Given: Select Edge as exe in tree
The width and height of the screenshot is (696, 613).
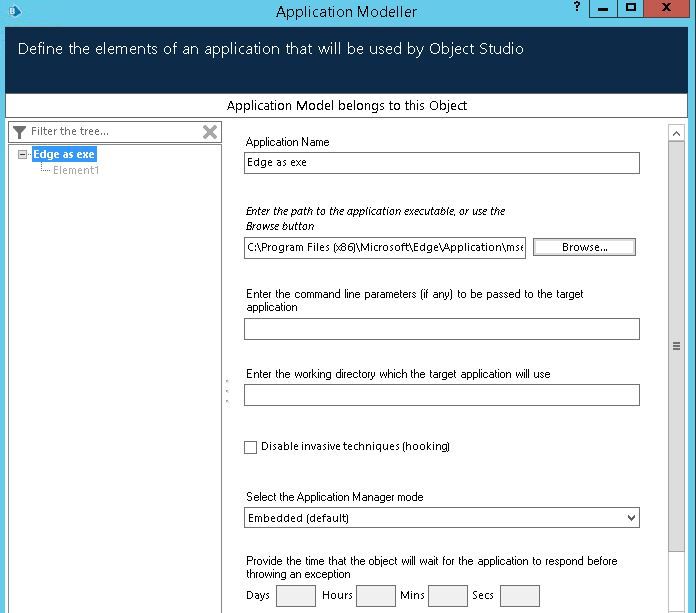Looking at the screenshot, I should (x=64, y=155).
